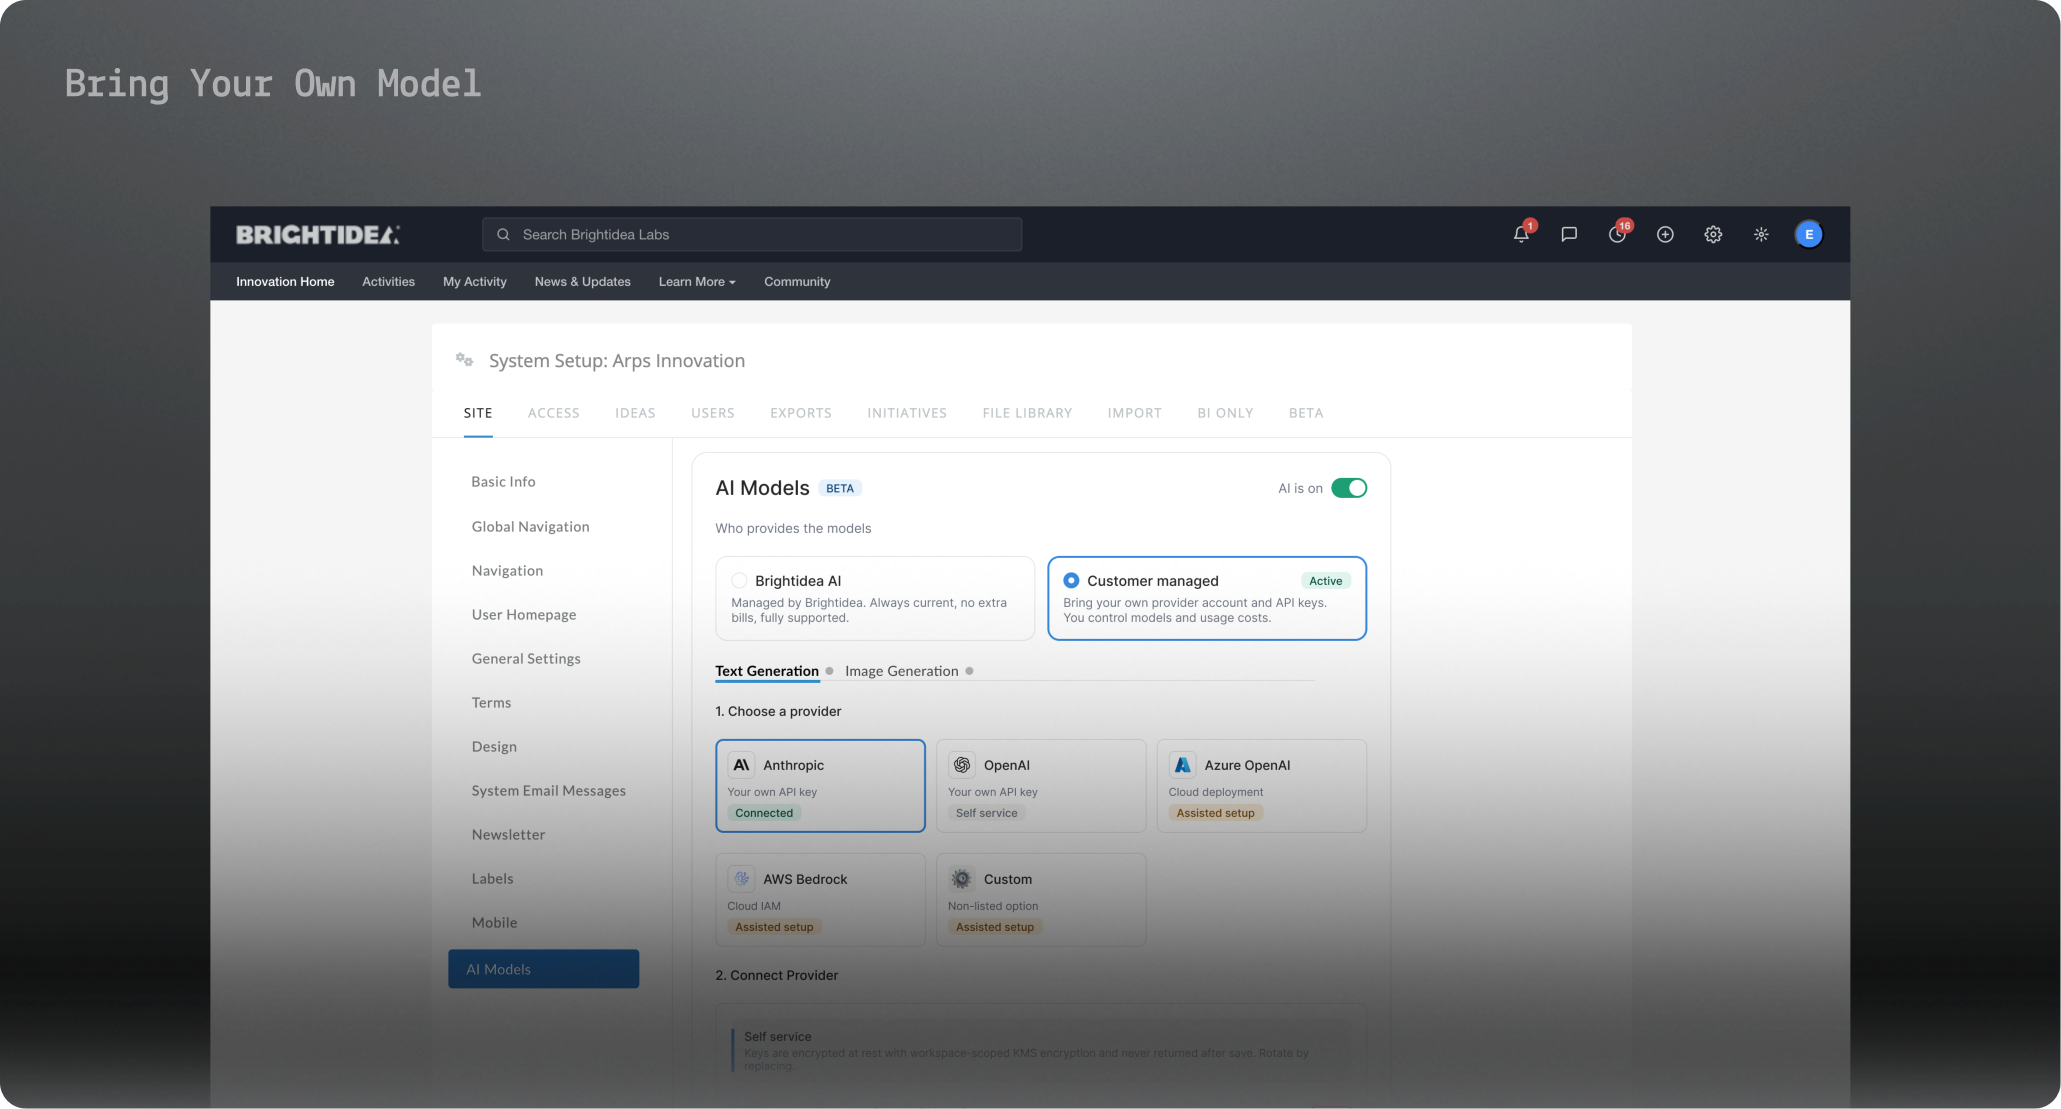
Task: Open Basic Info settings
Action: pyautogui.click(x=503, y=482)
